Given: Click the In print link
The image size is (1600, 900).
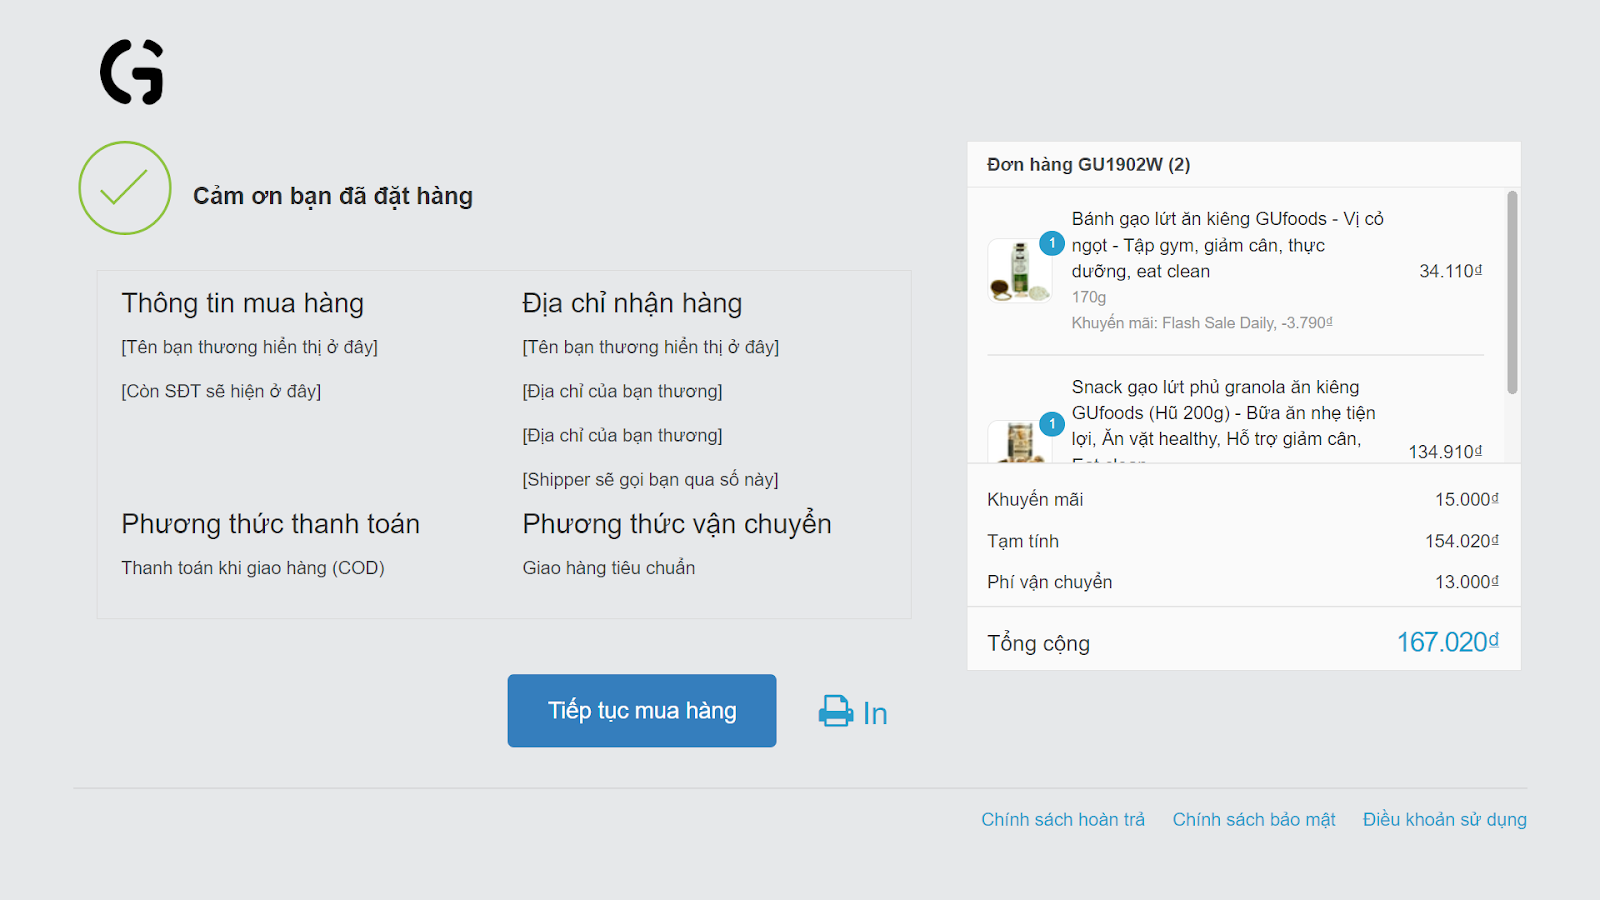Looking at the screenshot, I should point(874,713).
